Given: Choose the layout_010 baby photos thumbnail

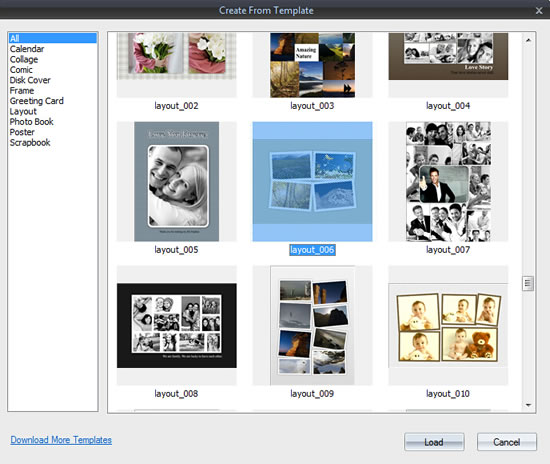Looking at the screenshot, I should tap(448, 325).
